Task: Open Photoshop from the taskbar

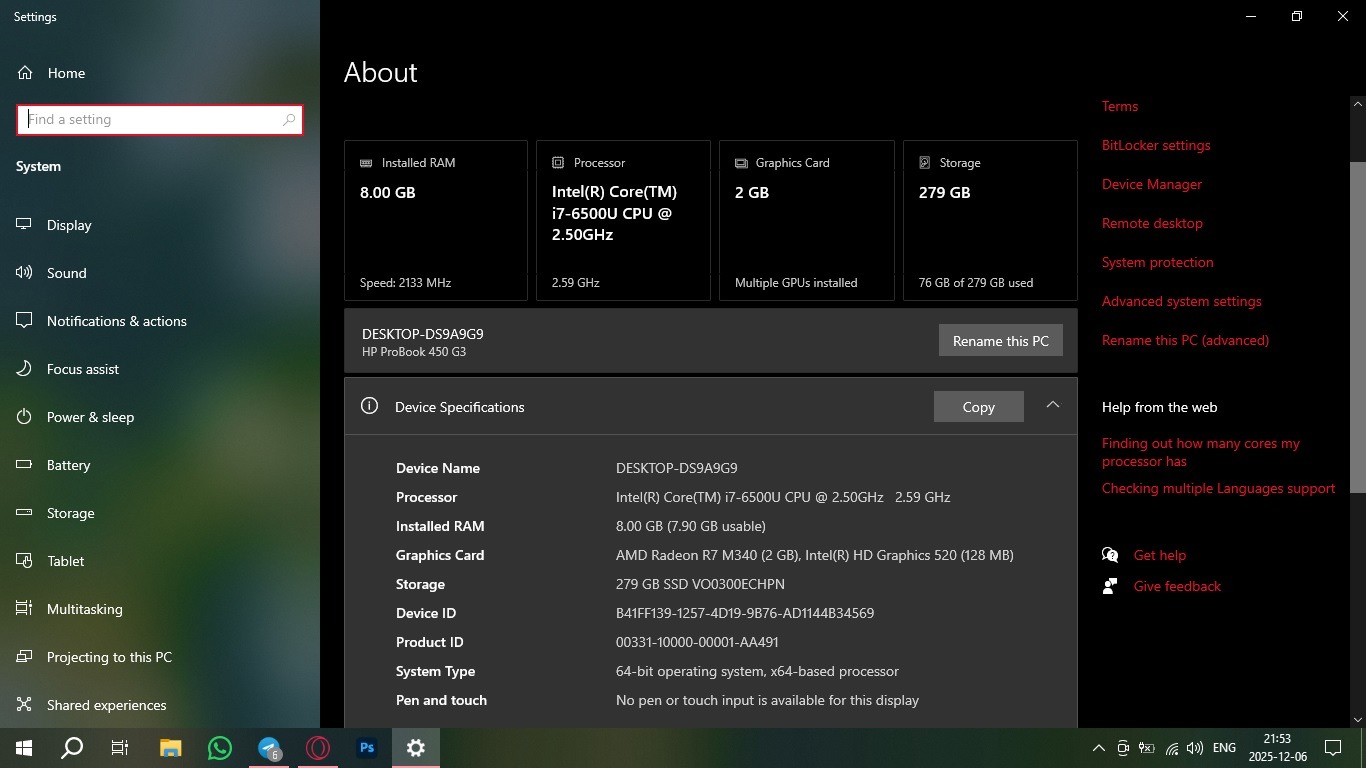Action: [367, 747]
